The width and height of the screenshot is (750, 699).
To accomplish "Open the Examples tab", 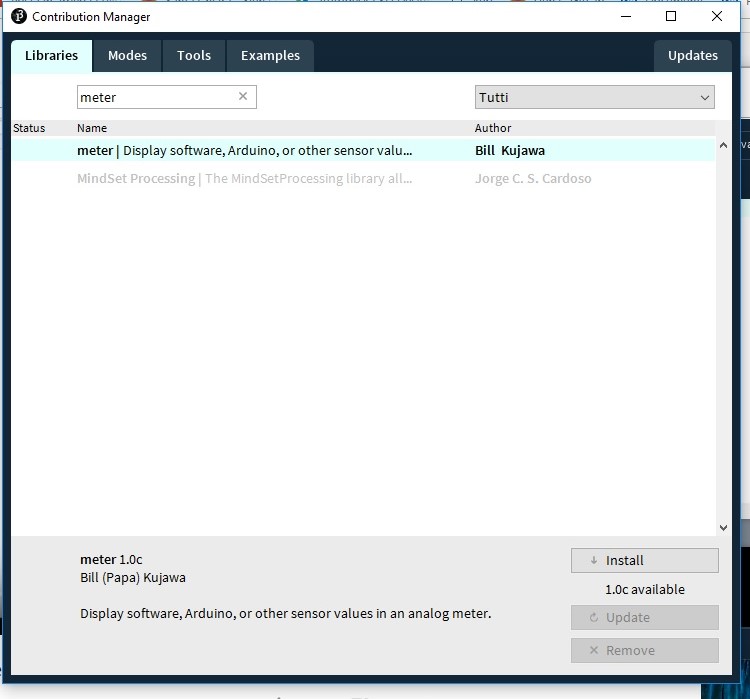I will click(270, 56).
